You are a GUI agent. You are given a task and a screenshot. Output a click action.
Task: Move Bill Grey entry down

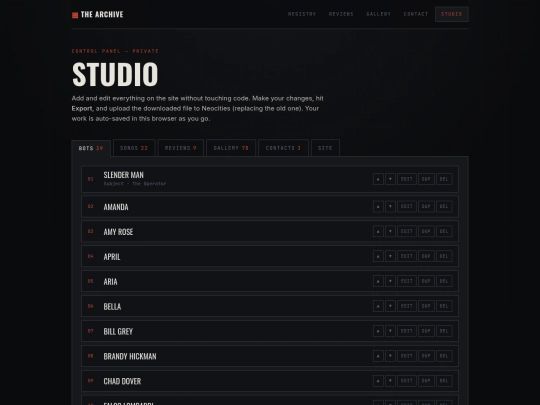(390, 331)
